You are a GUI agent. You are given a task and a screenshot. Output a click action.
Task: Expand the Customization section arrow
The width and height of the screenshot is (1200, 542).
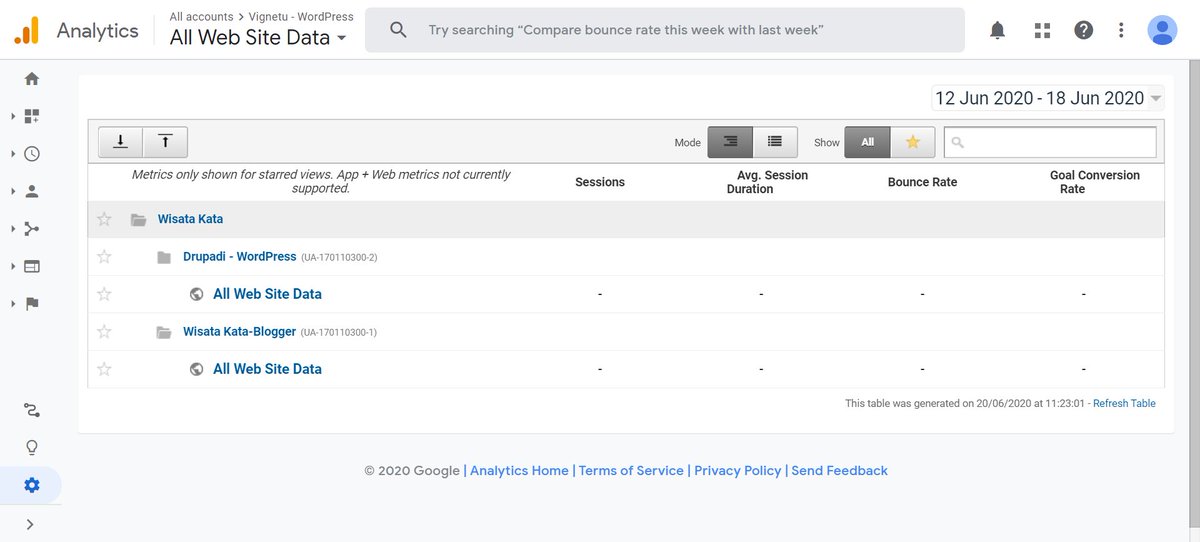(13, 116)
